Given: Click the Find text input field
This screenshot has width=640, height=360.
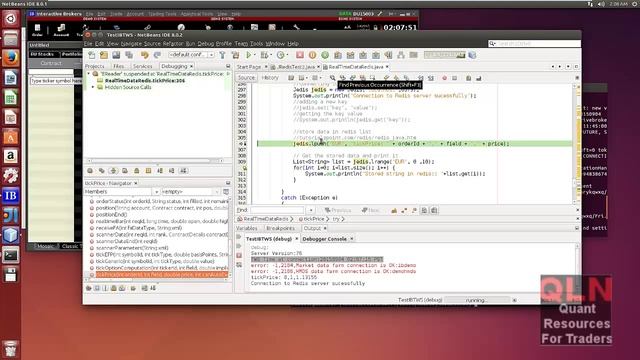Looking at the screenshot, I should (x=277, y=210).
